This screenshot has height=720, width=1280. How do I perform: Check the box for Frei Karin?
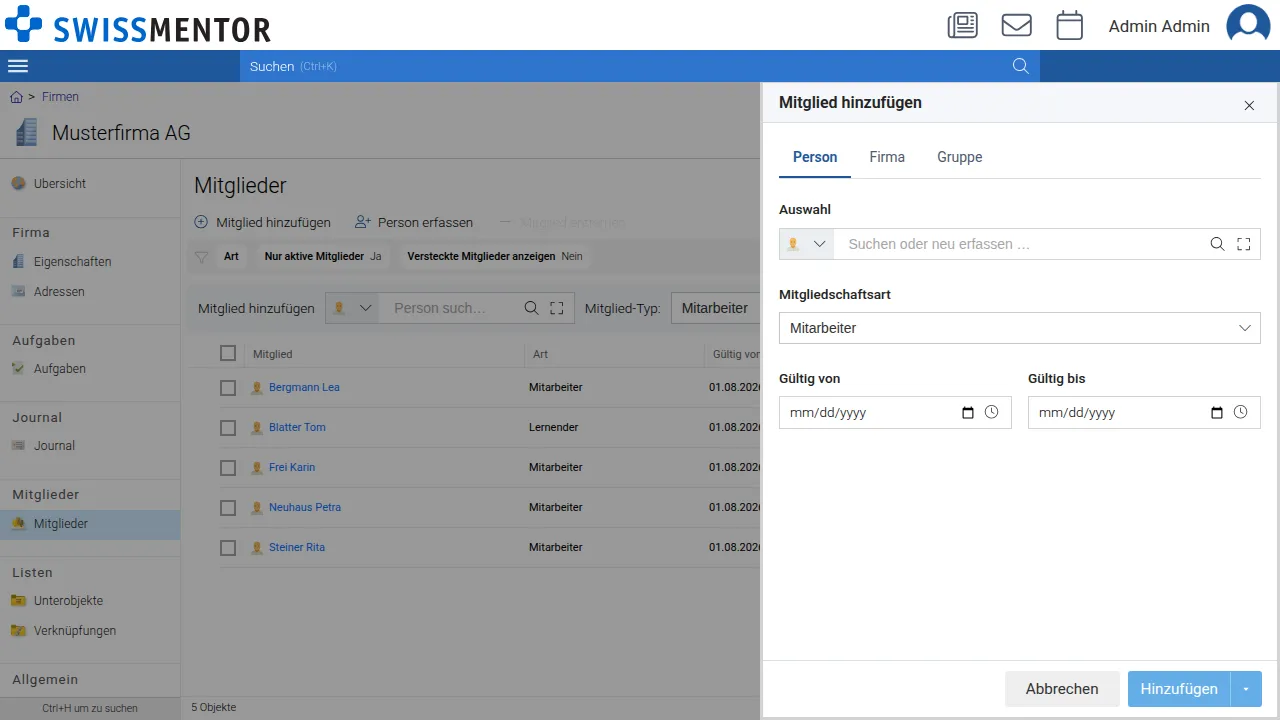[x=228, y=467]
